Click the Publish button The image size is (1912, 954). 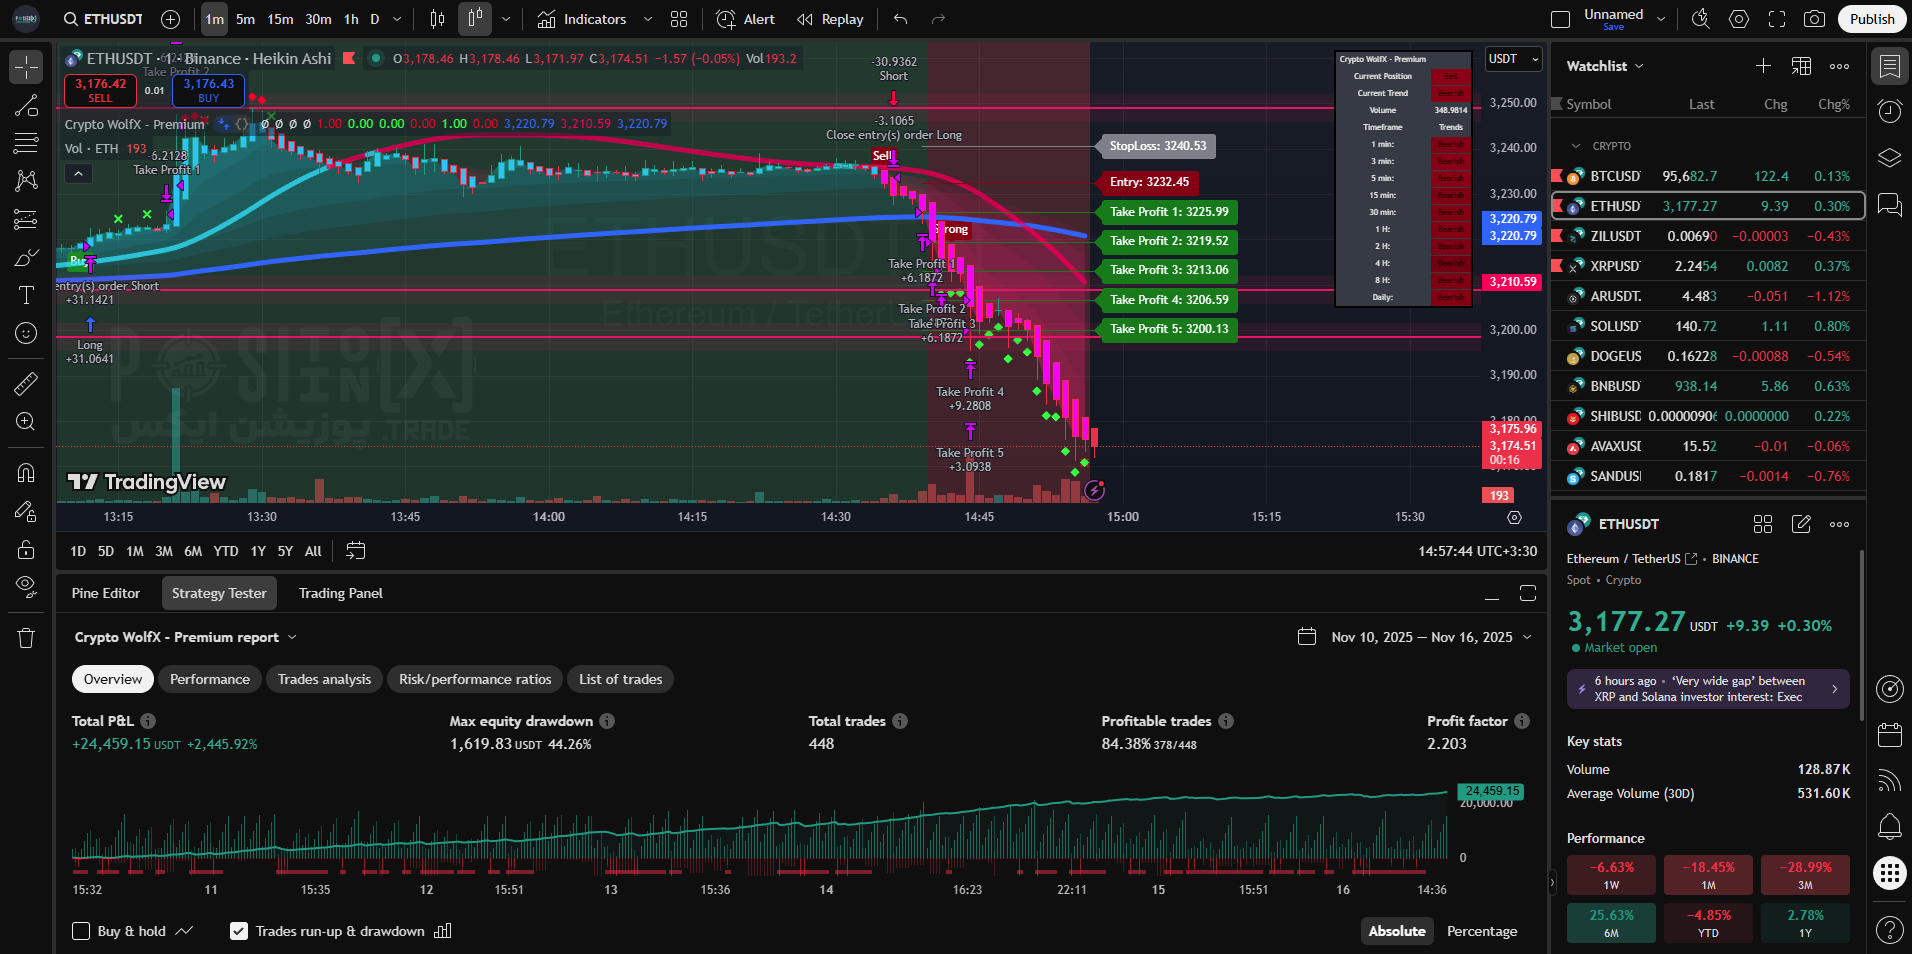(x=1871, y=19)
